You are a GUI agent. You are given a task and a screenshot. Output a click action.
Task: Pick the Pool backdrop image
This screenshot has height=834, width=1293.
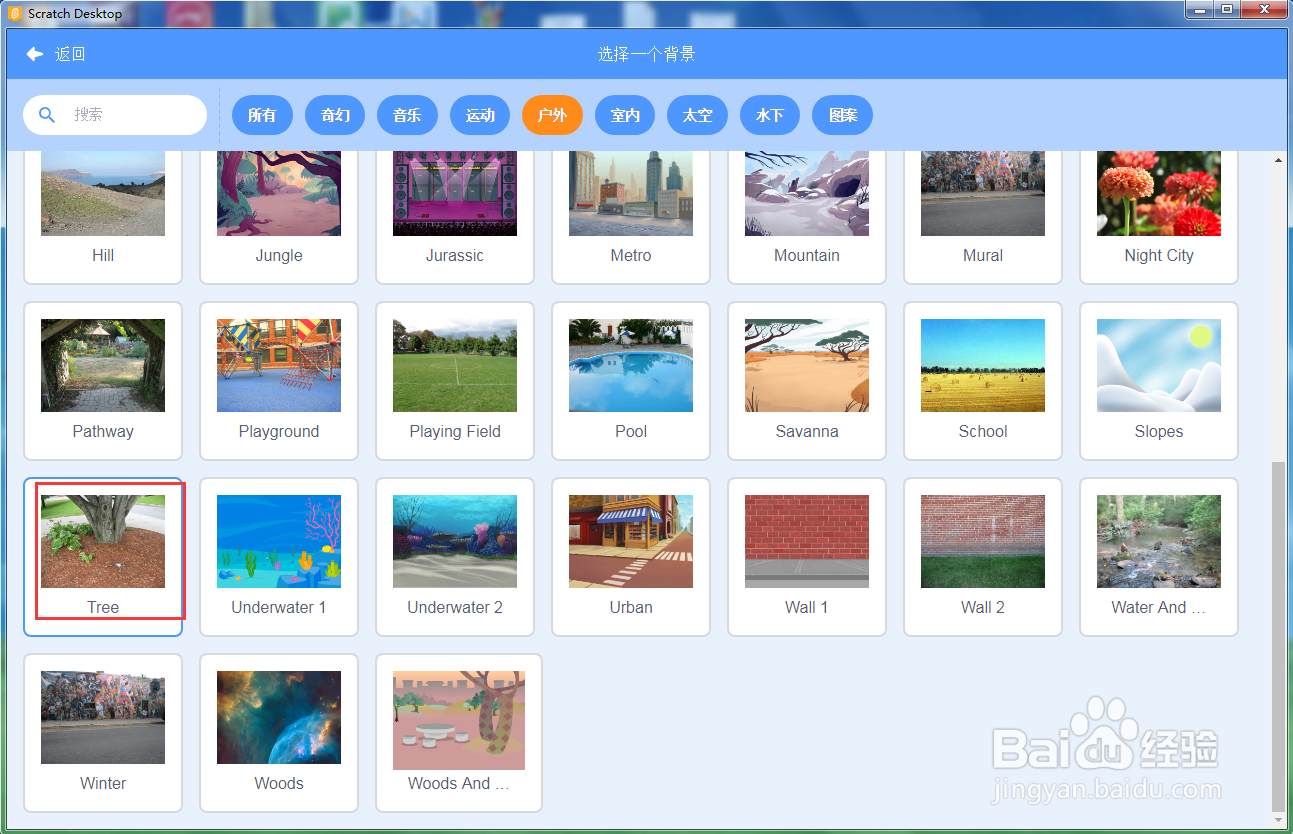pyautogui.click(x=631, y=365)
